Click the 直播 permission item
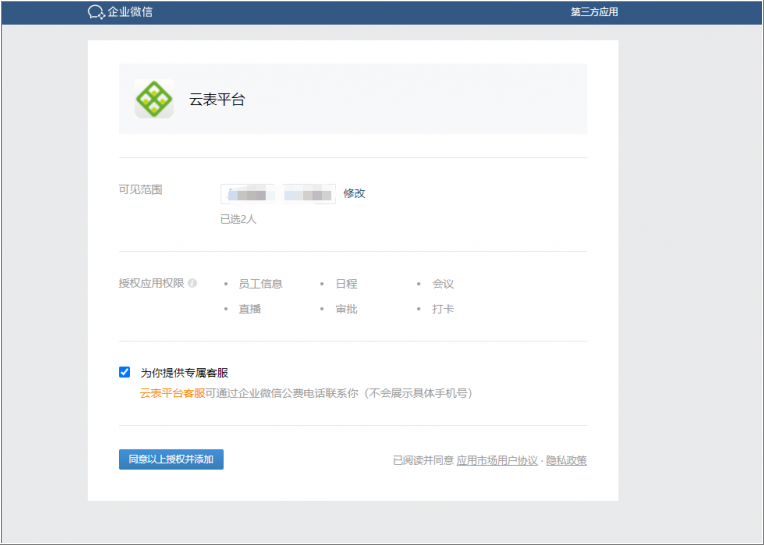This screenshot has width=764, height=545. tap(250, 309)
